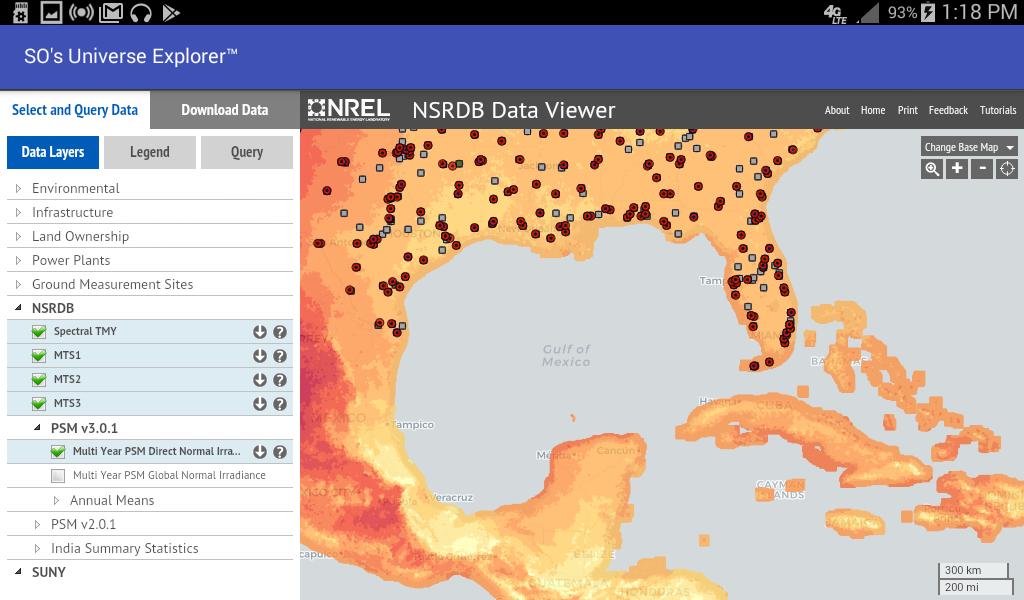
Task: Open help for MTS2 layer
Action: (280, 380)
